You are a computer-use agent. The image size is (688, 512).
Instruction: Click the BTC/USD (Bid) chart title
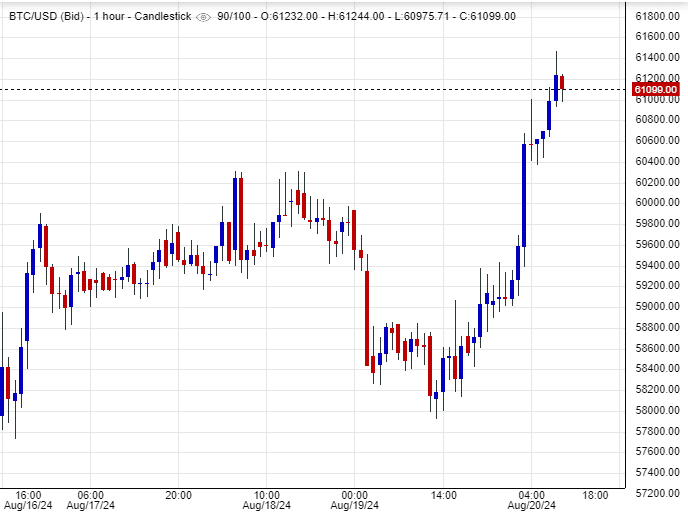[45, 17]
